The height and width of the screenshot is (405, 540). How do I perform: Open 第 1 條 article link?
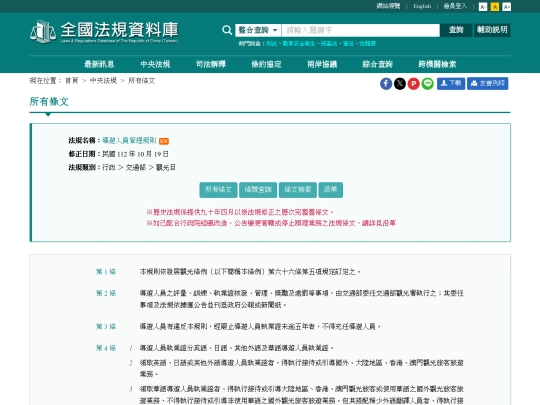(106, 272)
